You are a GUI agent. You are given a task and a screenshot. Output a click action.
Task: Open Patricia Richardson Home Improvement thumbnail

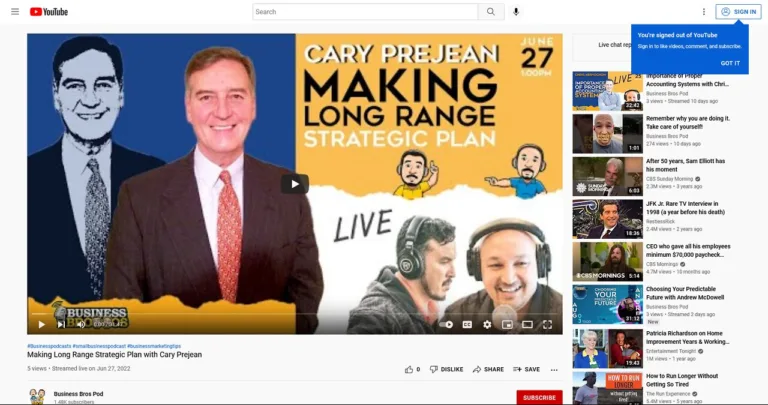pos(607,348)
